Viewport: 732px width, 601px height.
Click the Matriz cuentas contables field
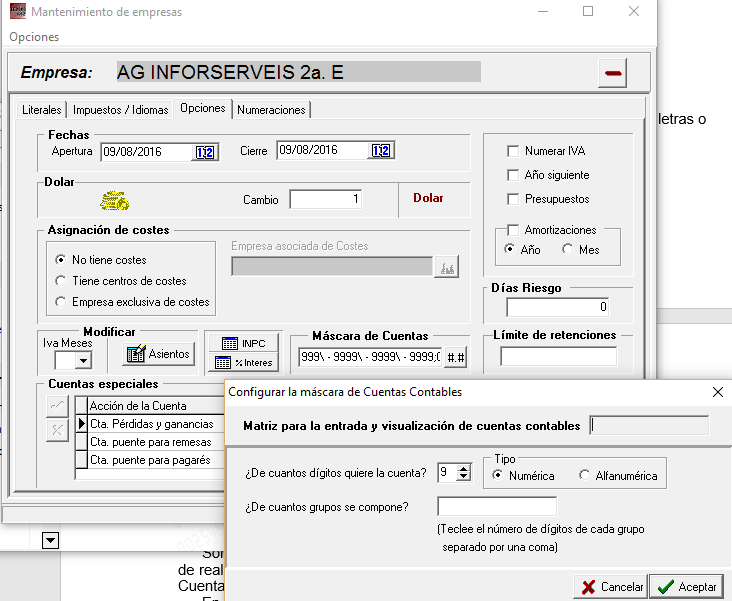(x=649, y=425)
